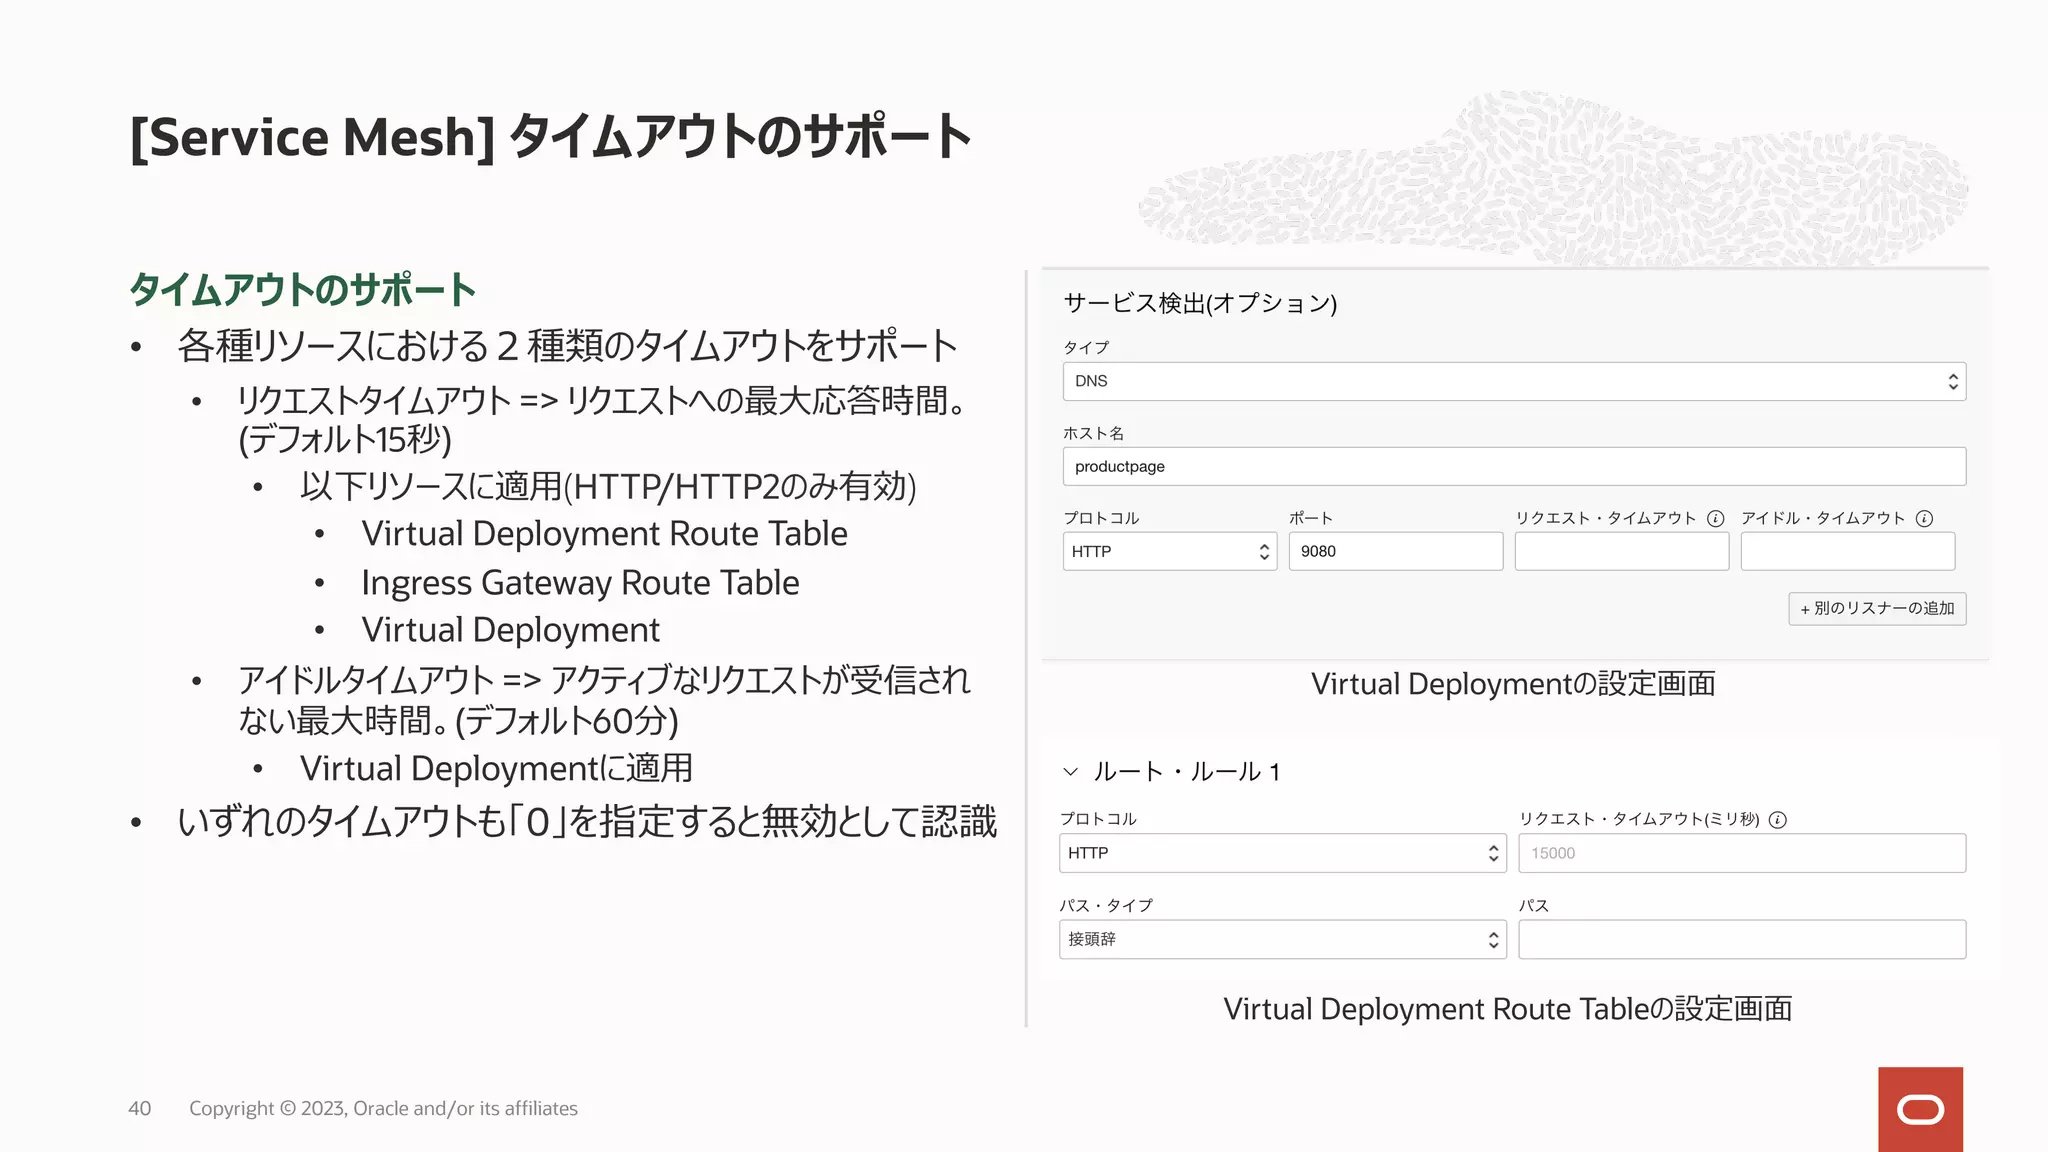The width and height of the screenshot is (2048, 1152).
Task: Open the パス・タイプ dropdown showing 接頭辞
Action: (1282, 939)
